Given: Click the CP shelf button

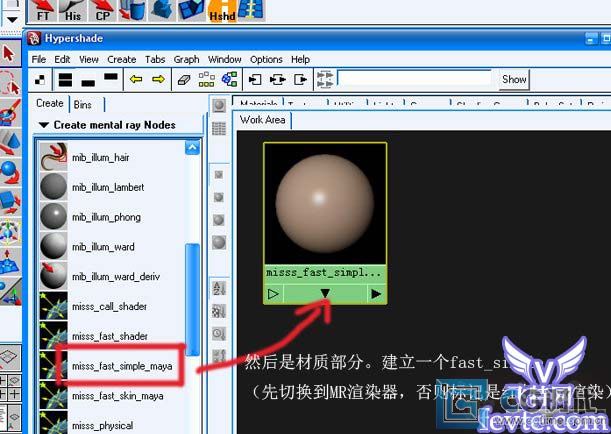Looking at the screenshot, I should pyautogui.click(x=103, y=11).
